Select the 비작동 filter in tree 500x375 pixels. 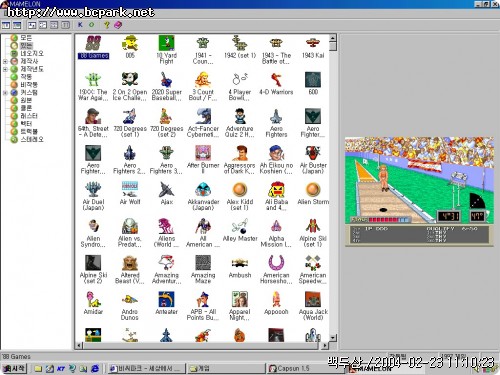tap(29, 85)
